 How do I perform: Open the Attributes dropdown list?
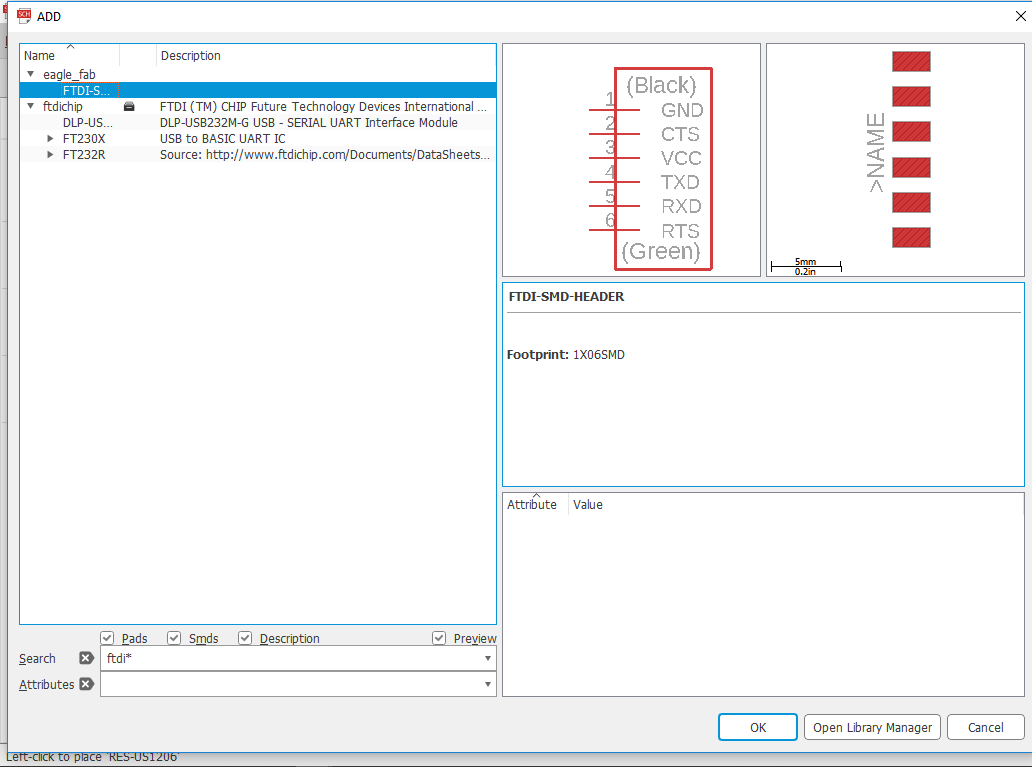click(x=488, y=685)
